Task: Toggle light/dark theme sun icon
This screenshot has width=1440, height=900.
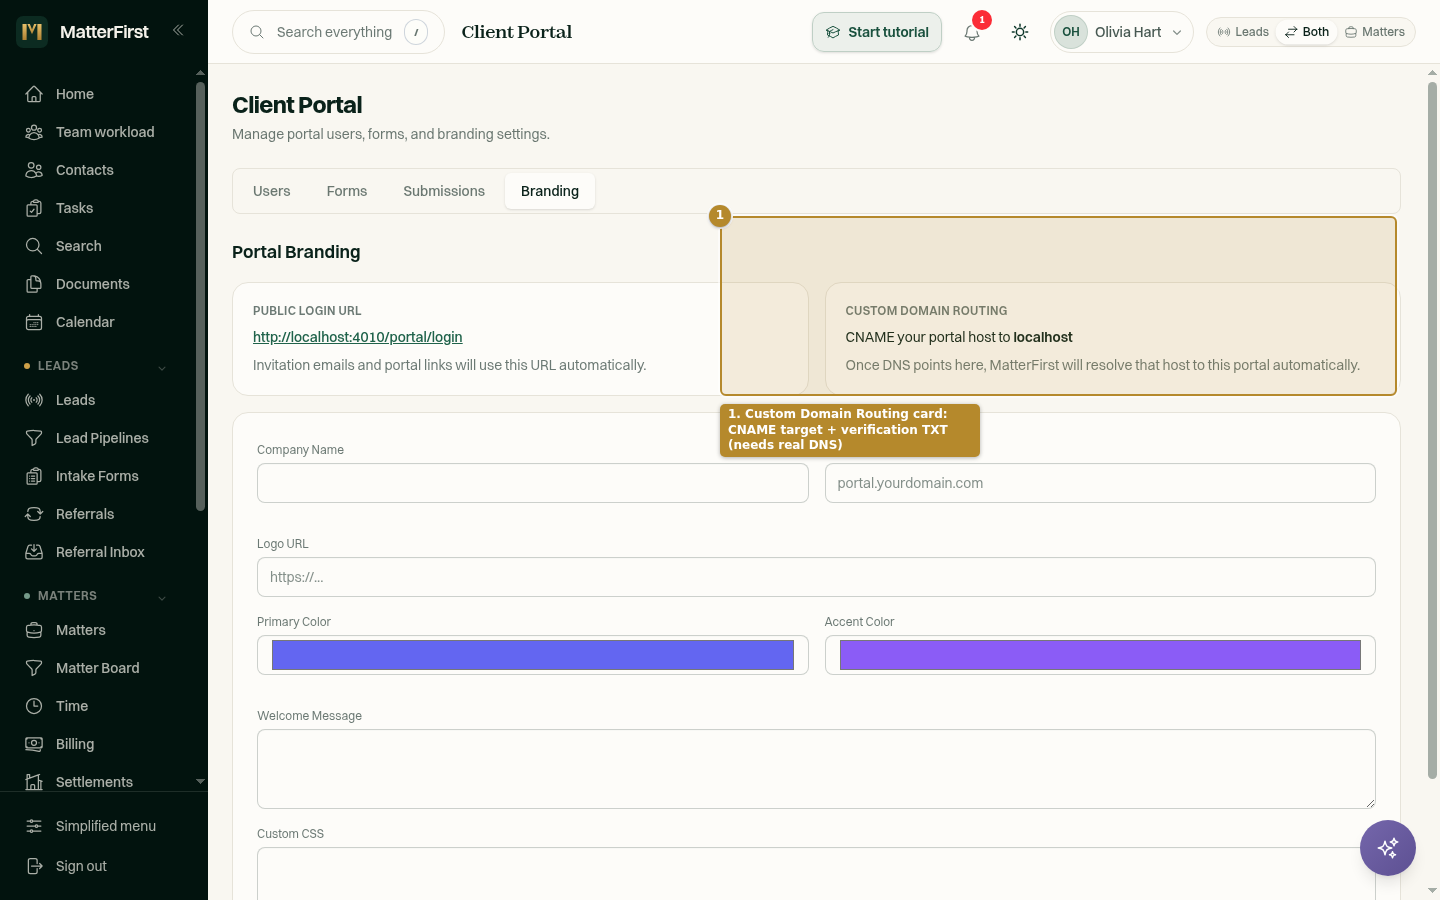Action: click(1020, 32)
